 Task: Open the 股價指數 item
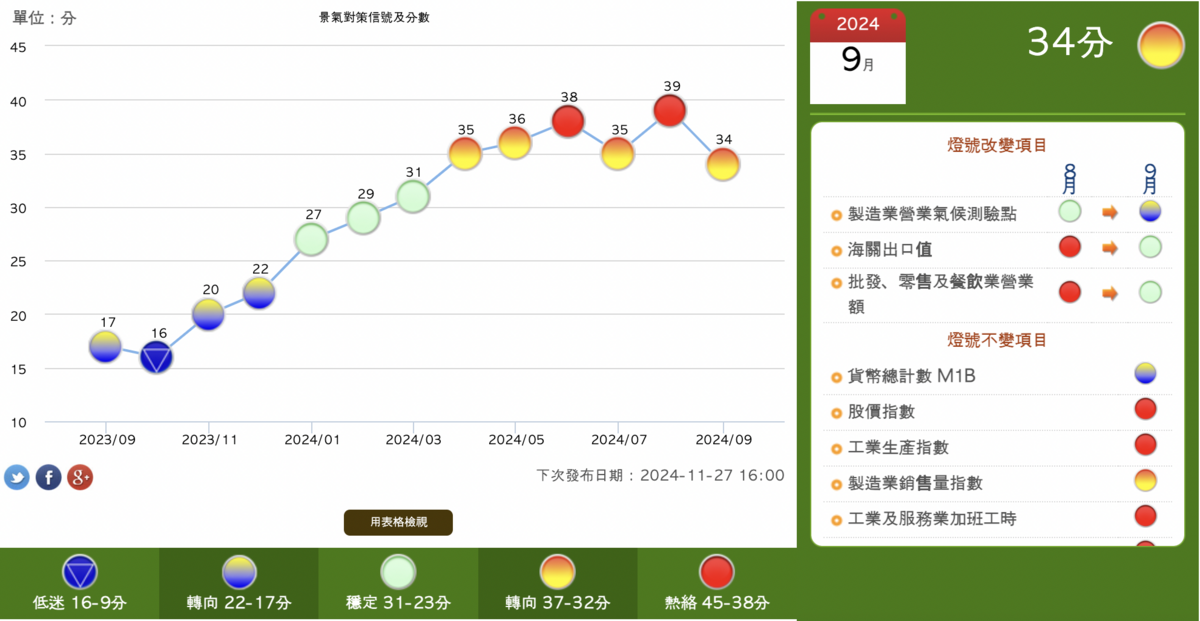pyautogui.click(x=881, y=412)
